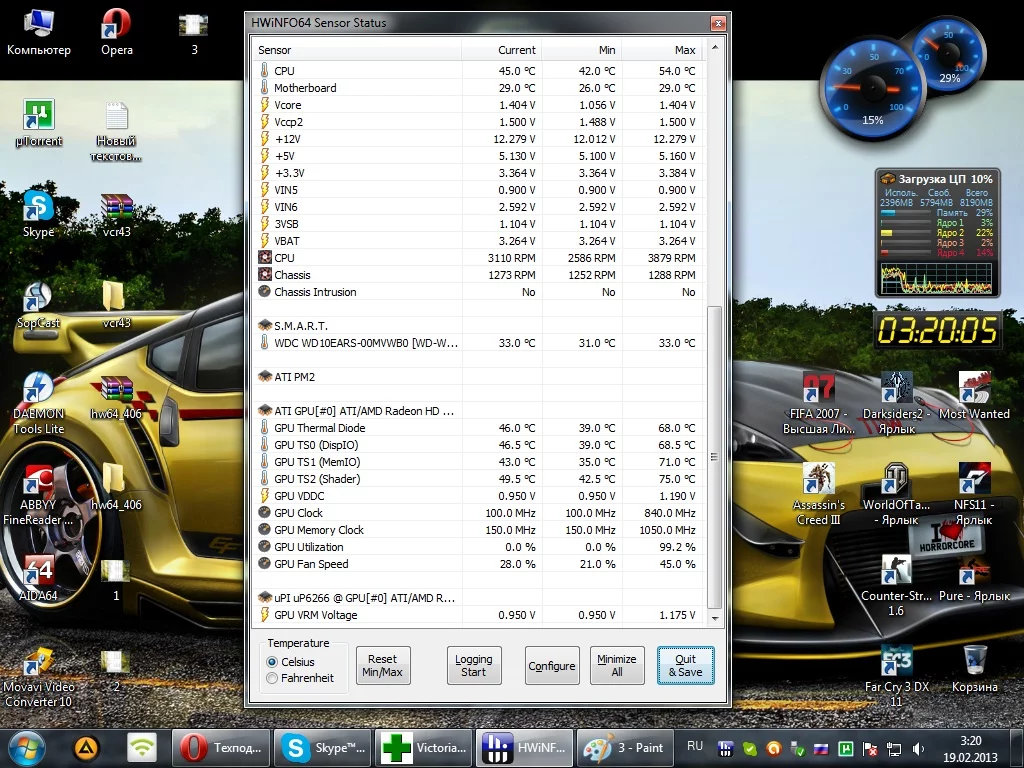Image resolution: width=1024 pixels, height=768 pixels.
Task: Open the vcr43 archive icon
Action: [116, 214]
